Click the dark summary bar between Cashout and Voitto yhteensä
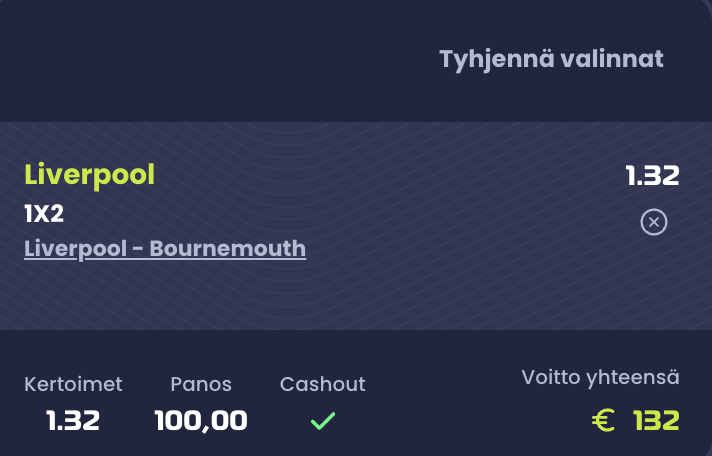 443,400
